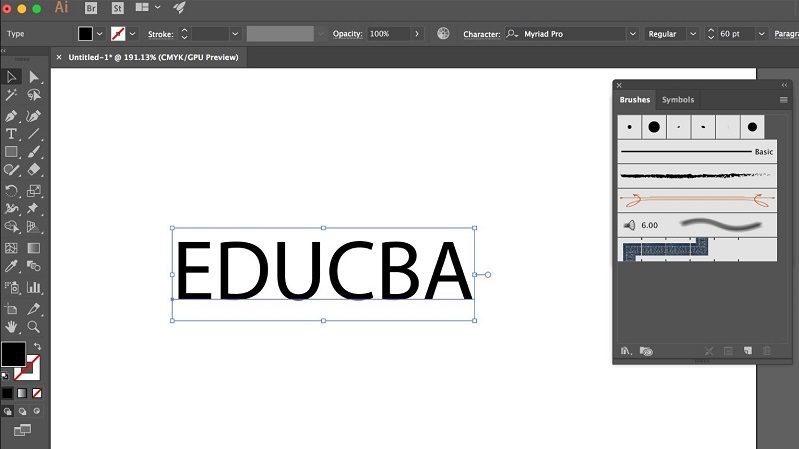Select the Rotate tool

coord(11,191)
